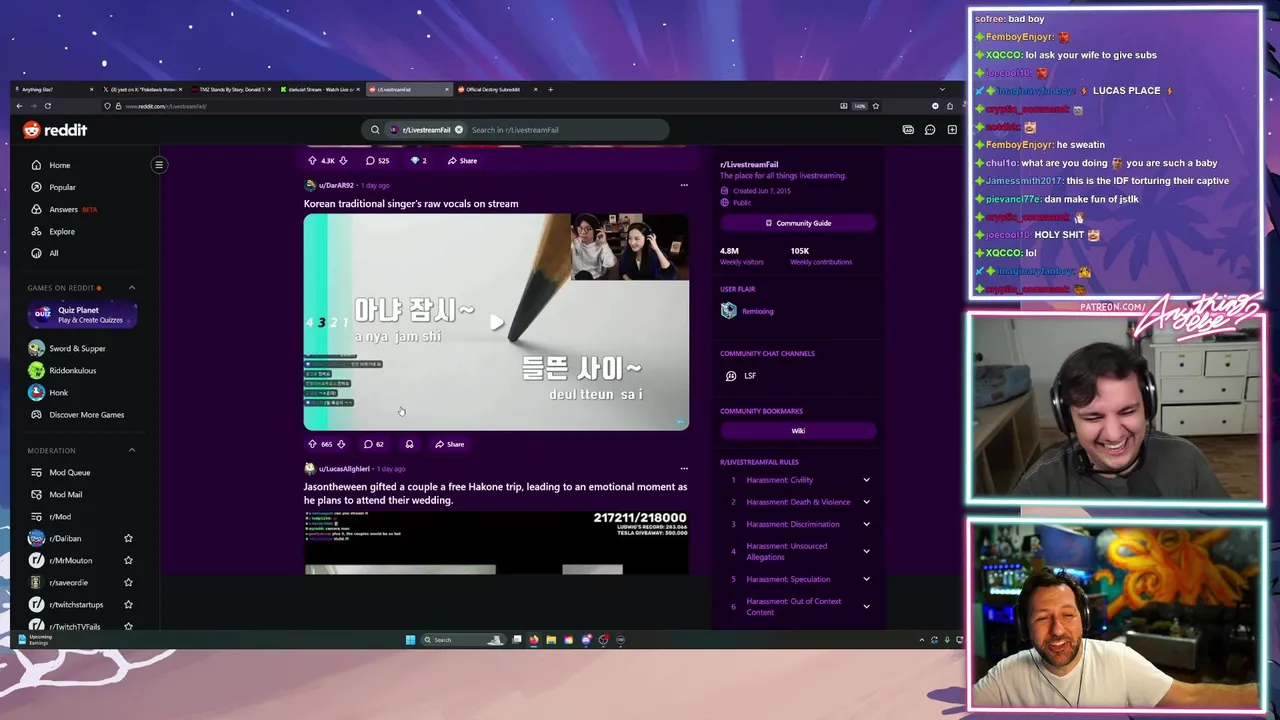Favorite r/saveordie with star toggle
This screenshot has height=720, width=1280.
tap(128, 582)
